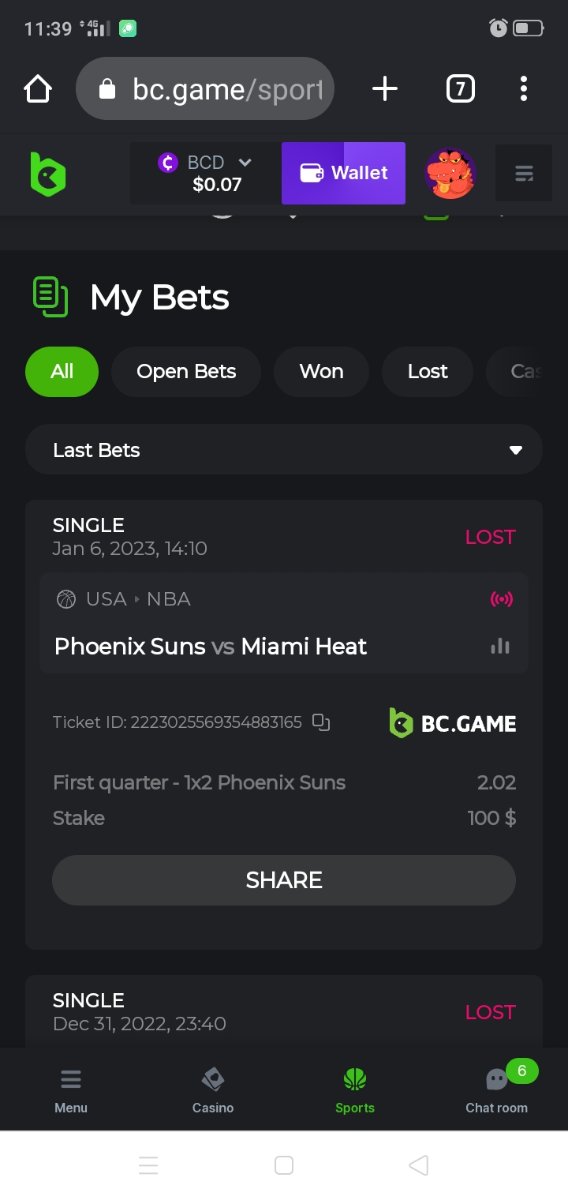The height and width of the screenshot is (1200, 568).
Task: Tap the browser home icon
Action: [38, 89]
